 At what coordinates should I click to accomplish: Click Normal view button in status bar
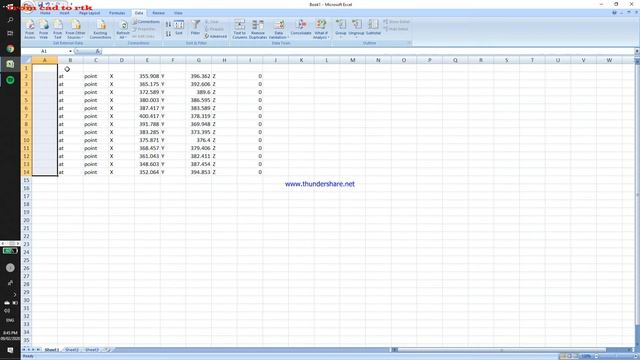(563, 356)
